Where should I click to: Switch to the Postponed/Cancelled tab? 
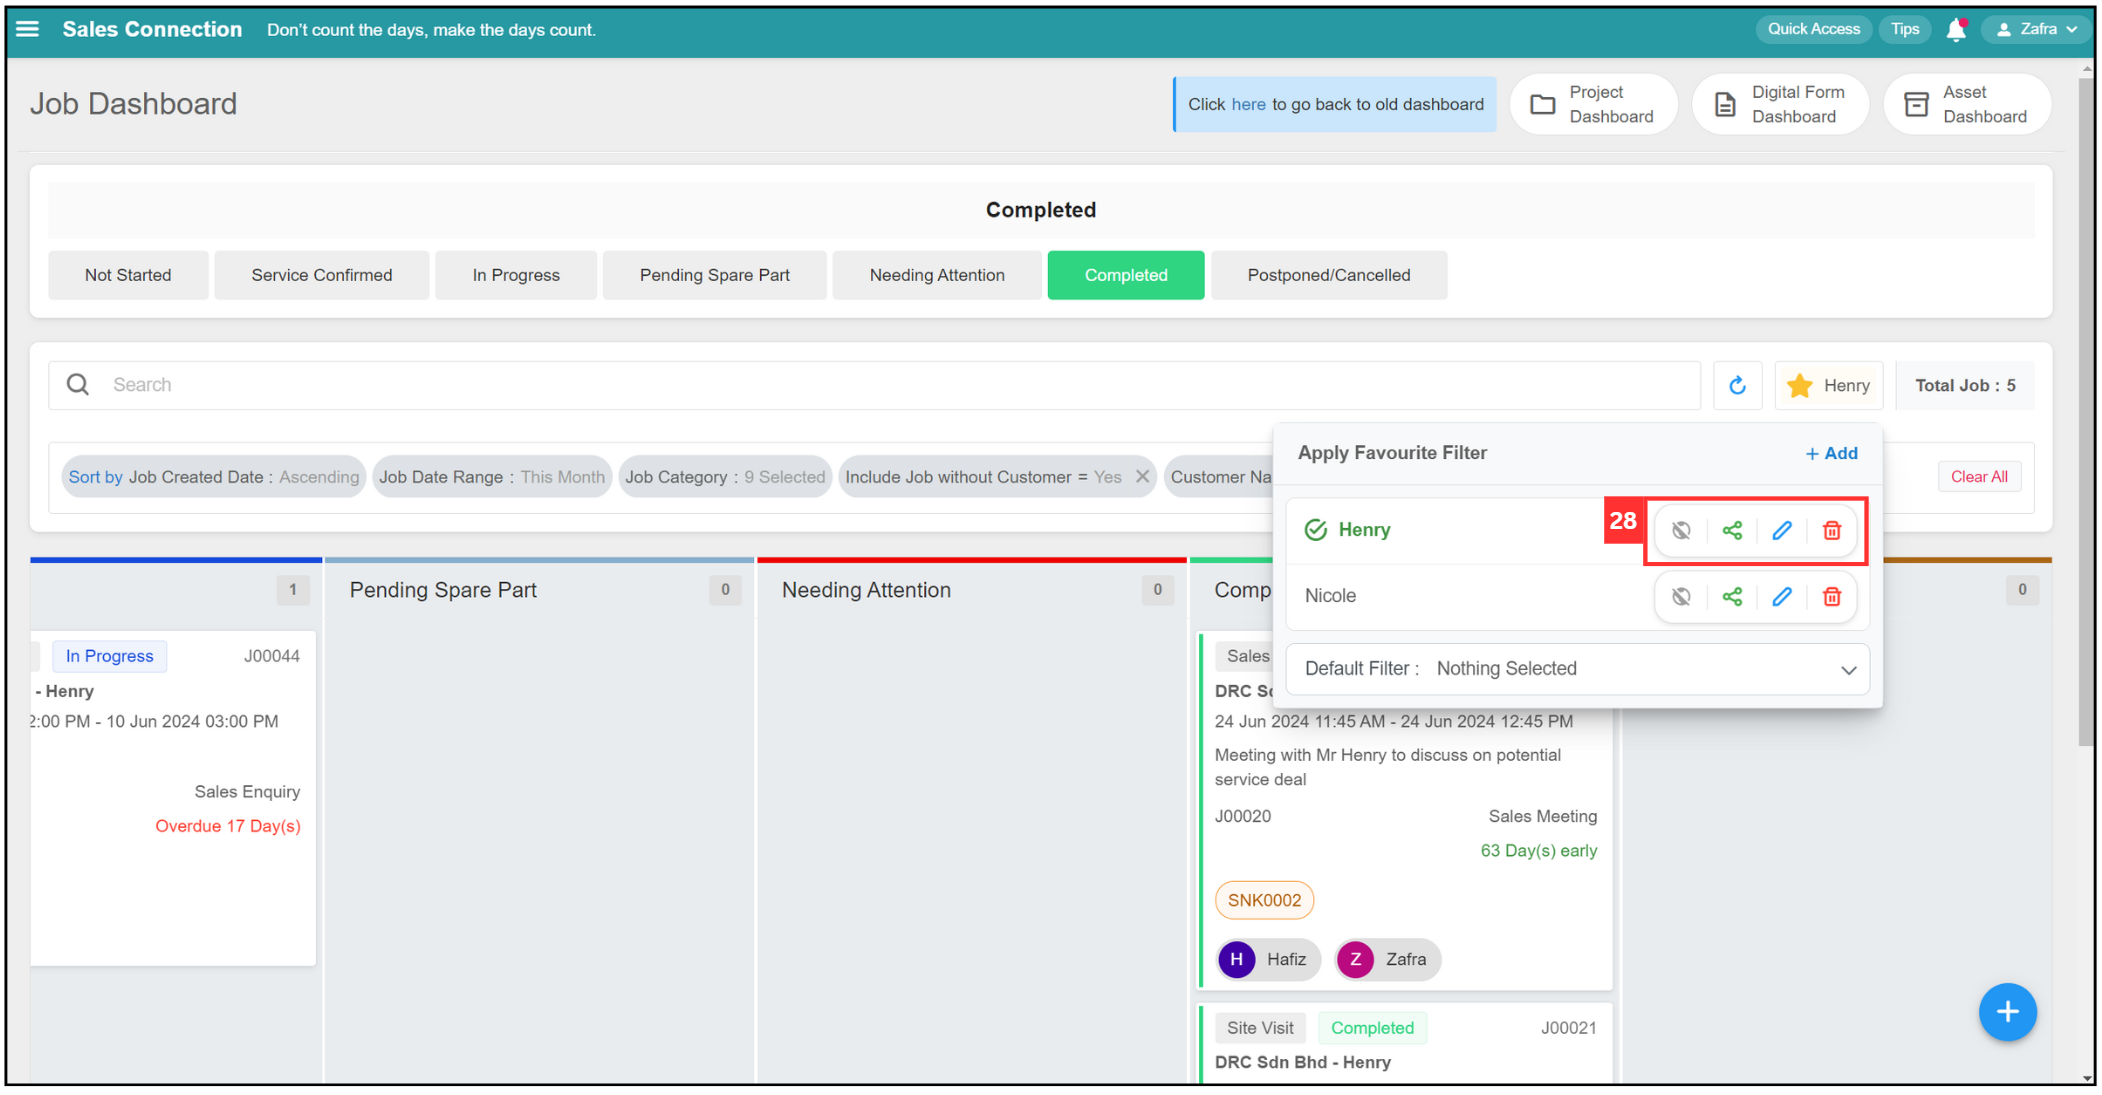pos(1329,275)
